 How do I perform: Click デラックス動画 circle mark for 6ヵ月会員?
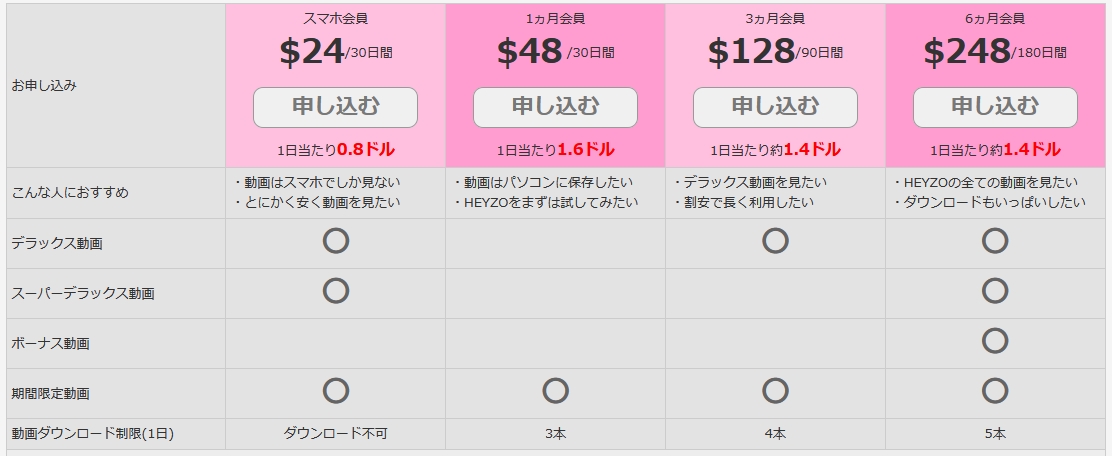click(995, 241)
